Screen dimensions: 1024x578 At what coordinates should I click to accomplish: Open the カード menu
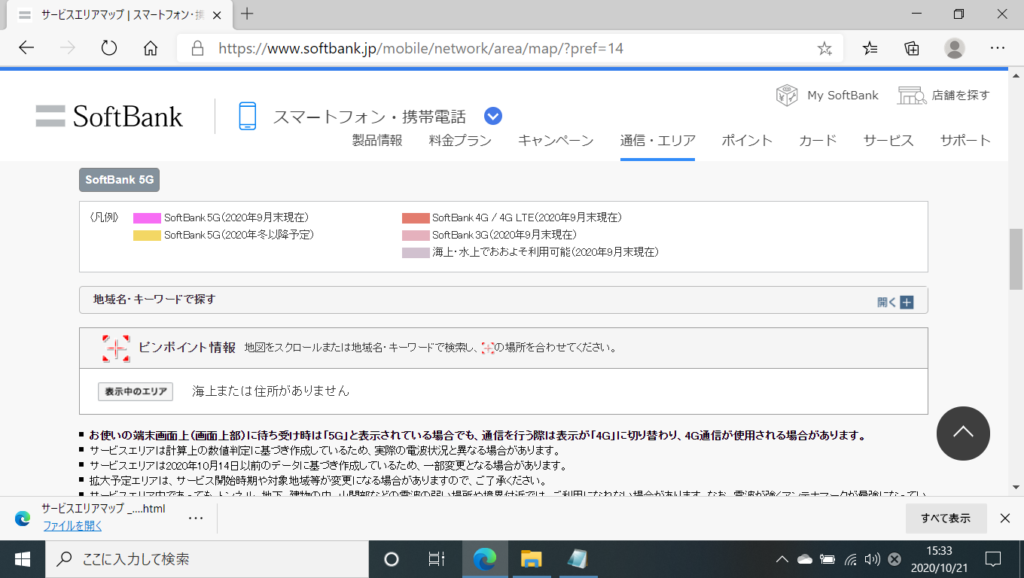pos(818,140)
